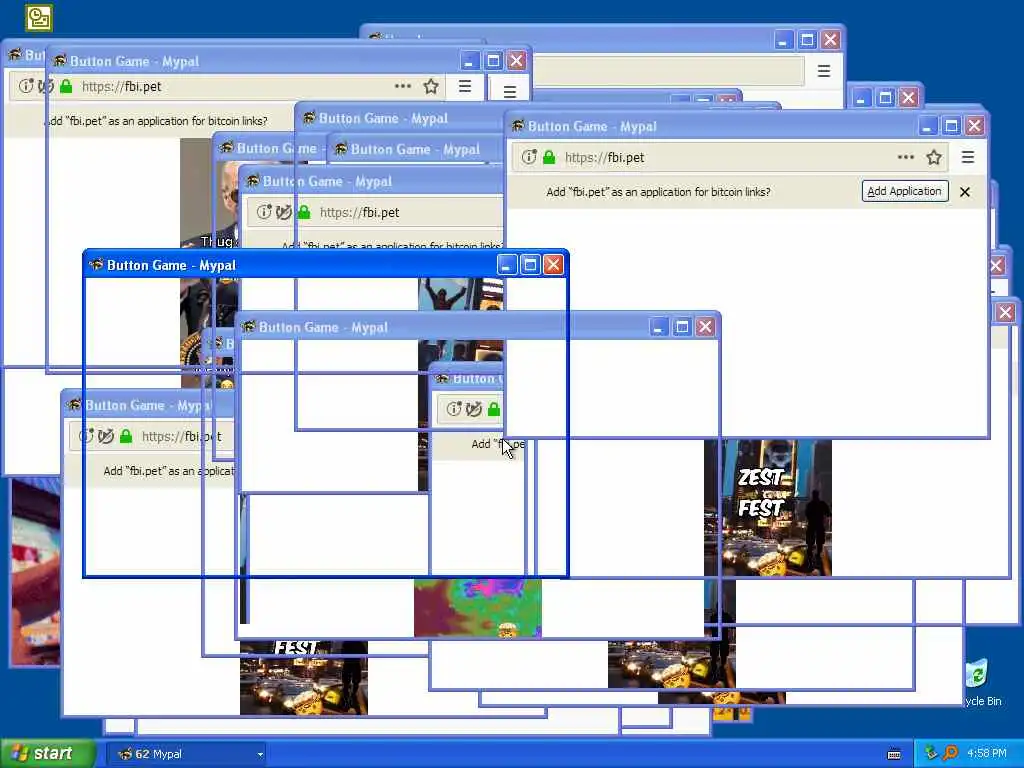Click green padlock in bottom-left Mypal window
The width and height of the screenshot is (1024, 768).
[126, 436]
